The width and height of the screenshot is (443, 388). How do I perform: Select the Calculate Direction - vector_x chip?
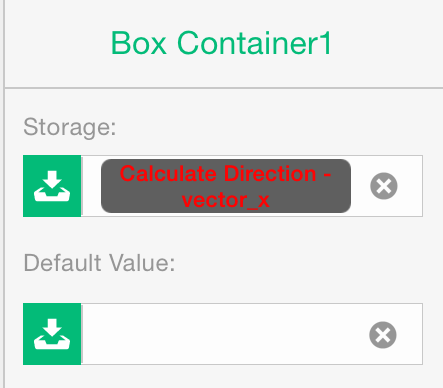point(226,186)
